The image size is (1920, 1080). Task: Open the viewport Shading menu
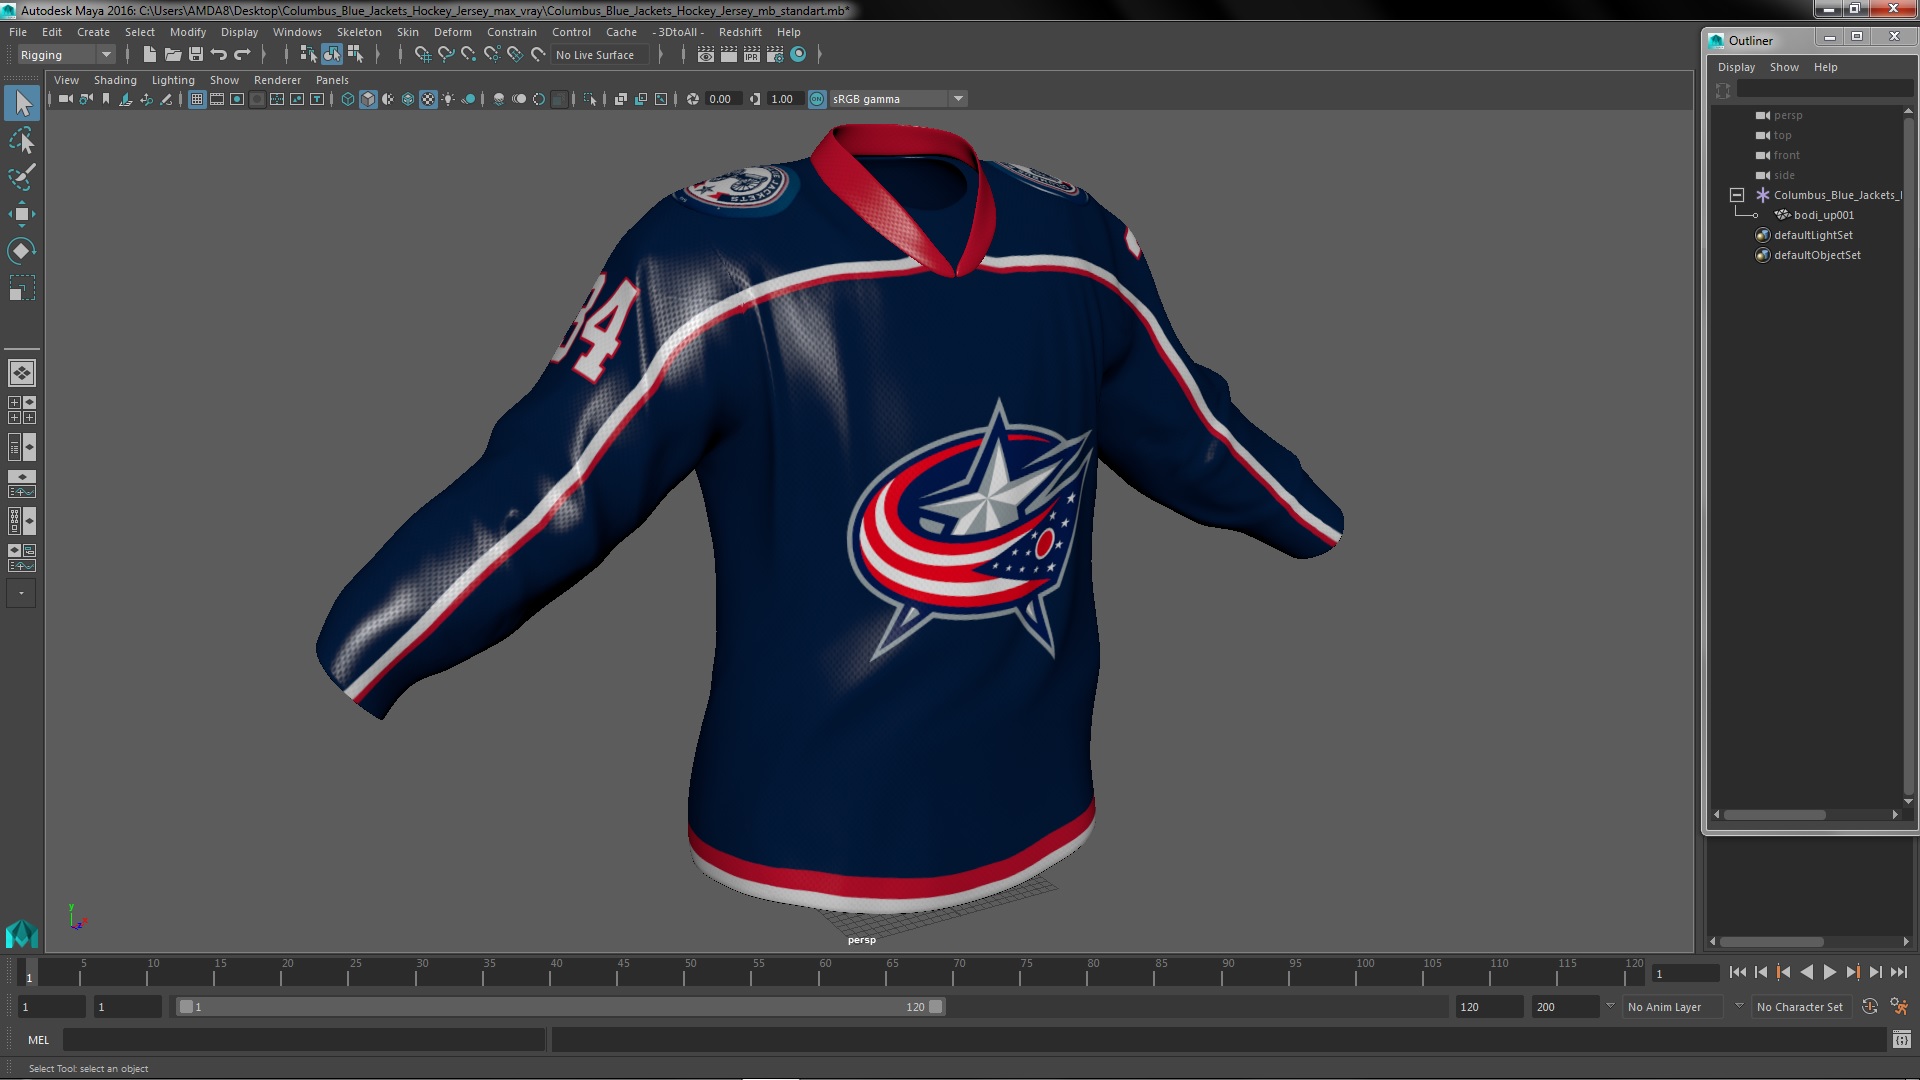(x=115, y=80)
